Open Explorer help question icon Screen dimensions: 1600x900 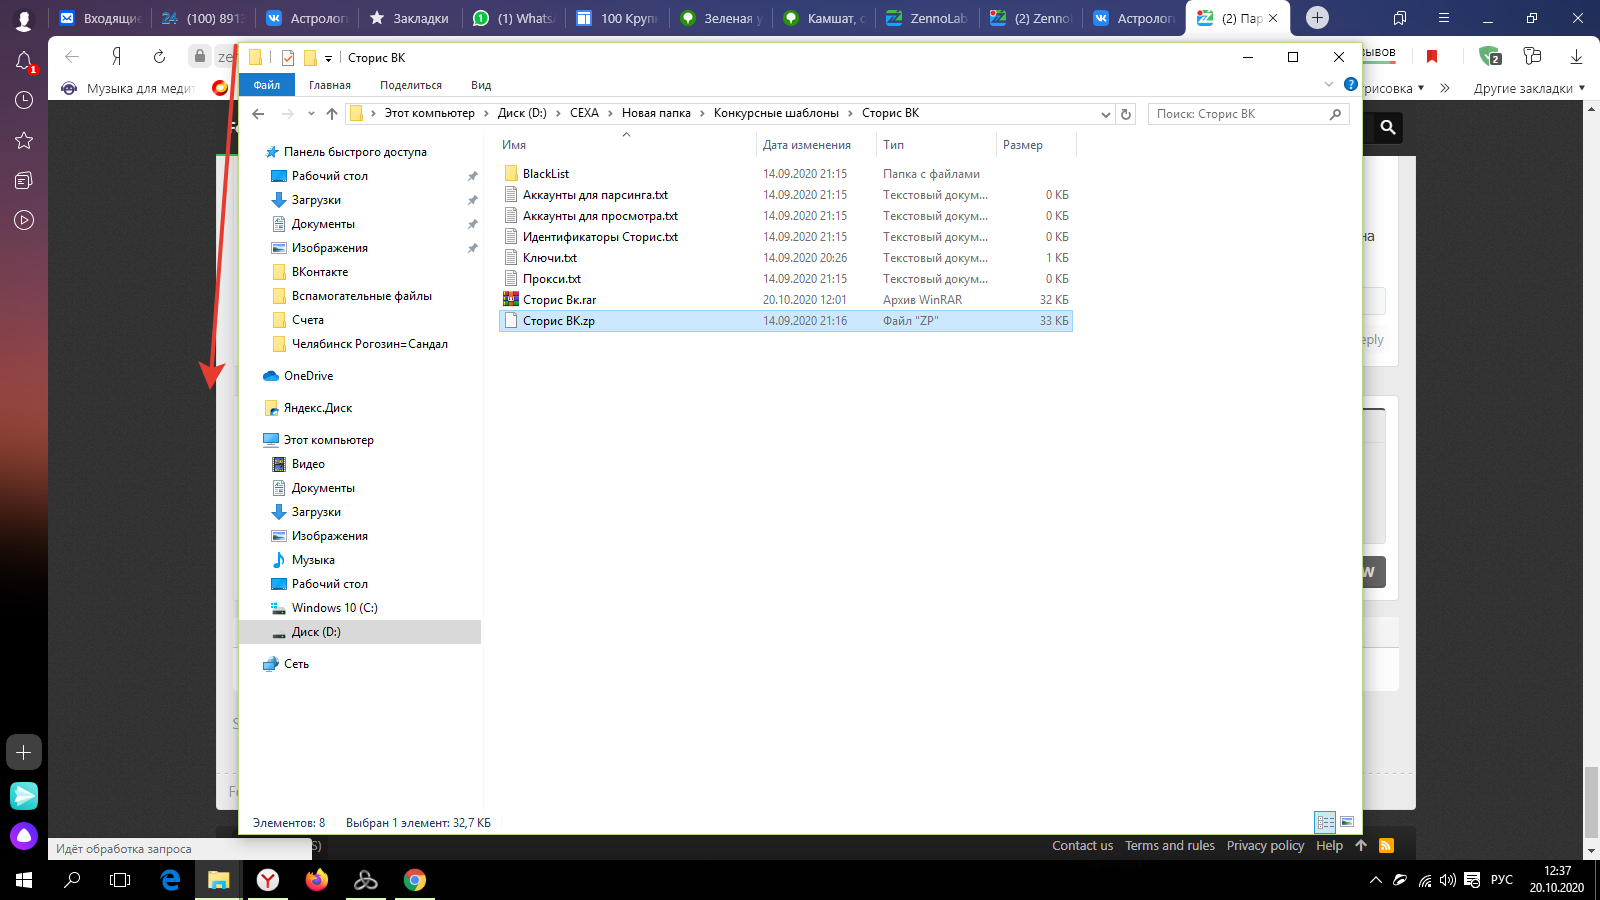coord(1351,84)
